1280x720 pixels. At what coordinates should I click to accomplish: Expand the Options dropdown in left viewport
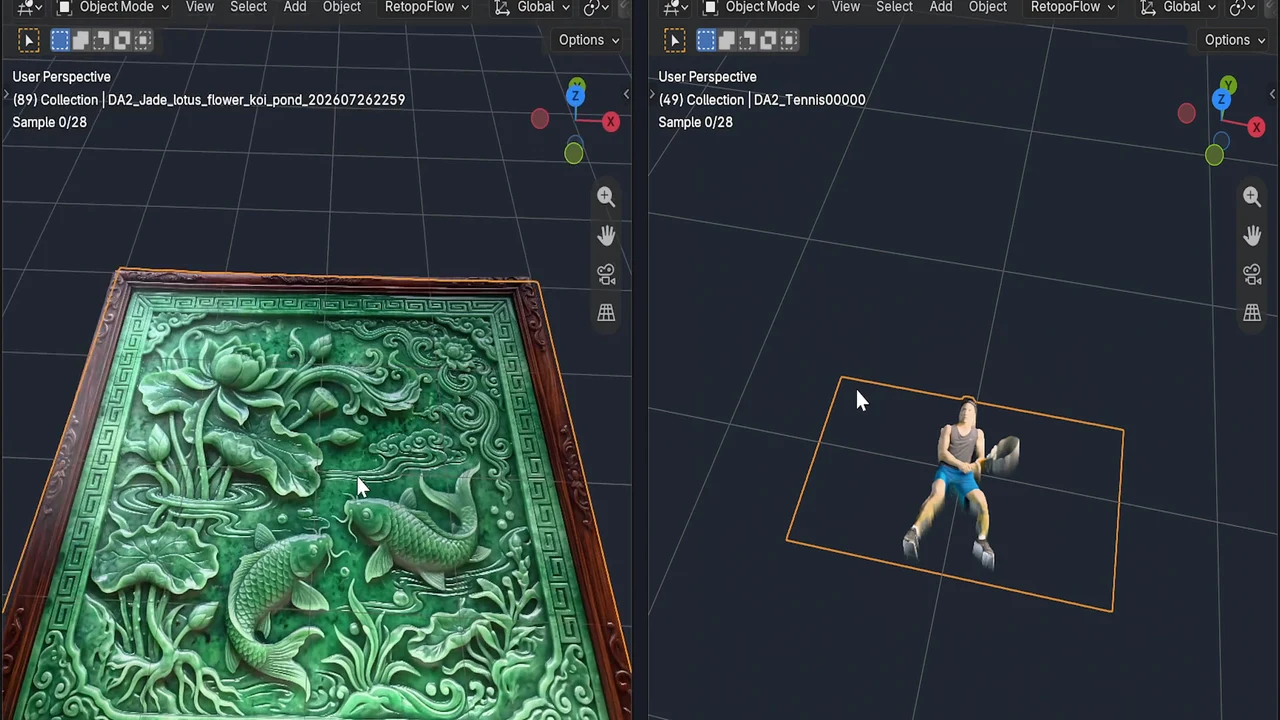tap(589, 40)
